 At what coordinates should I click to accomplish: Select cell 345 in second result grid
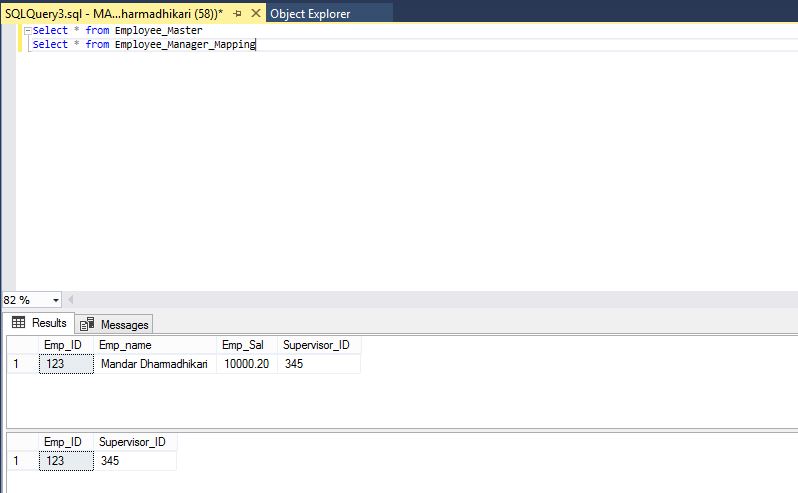[x=135, y=461]
